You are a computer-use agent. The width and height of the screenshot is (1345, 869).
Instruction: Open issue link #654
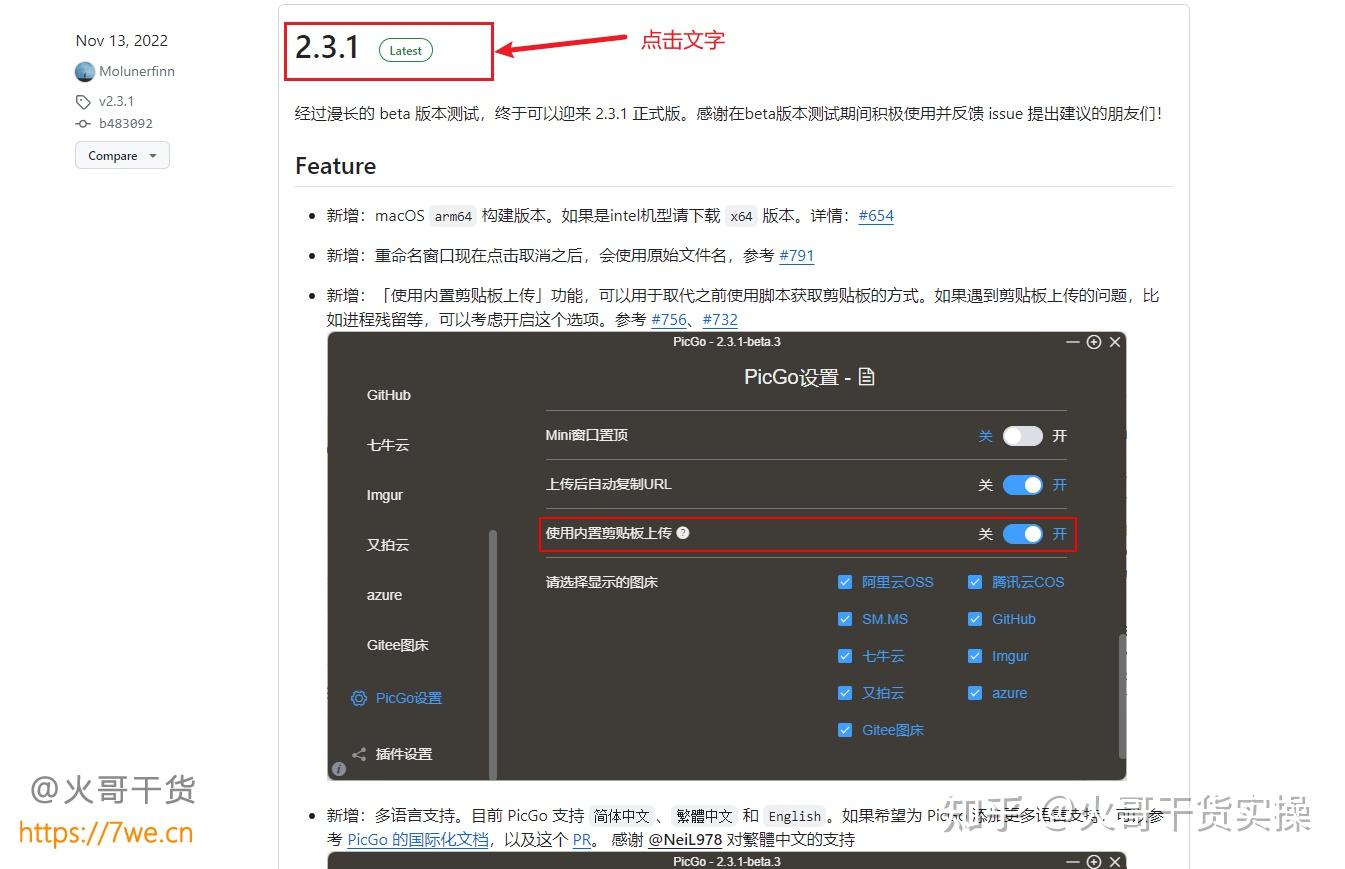[x=875, y=215]
